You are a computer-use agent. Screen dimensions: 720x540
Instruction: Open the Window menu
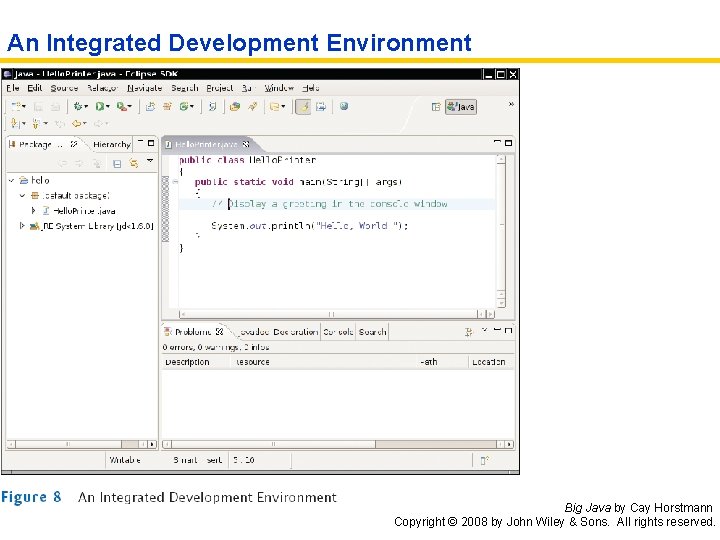coord(279,88)
